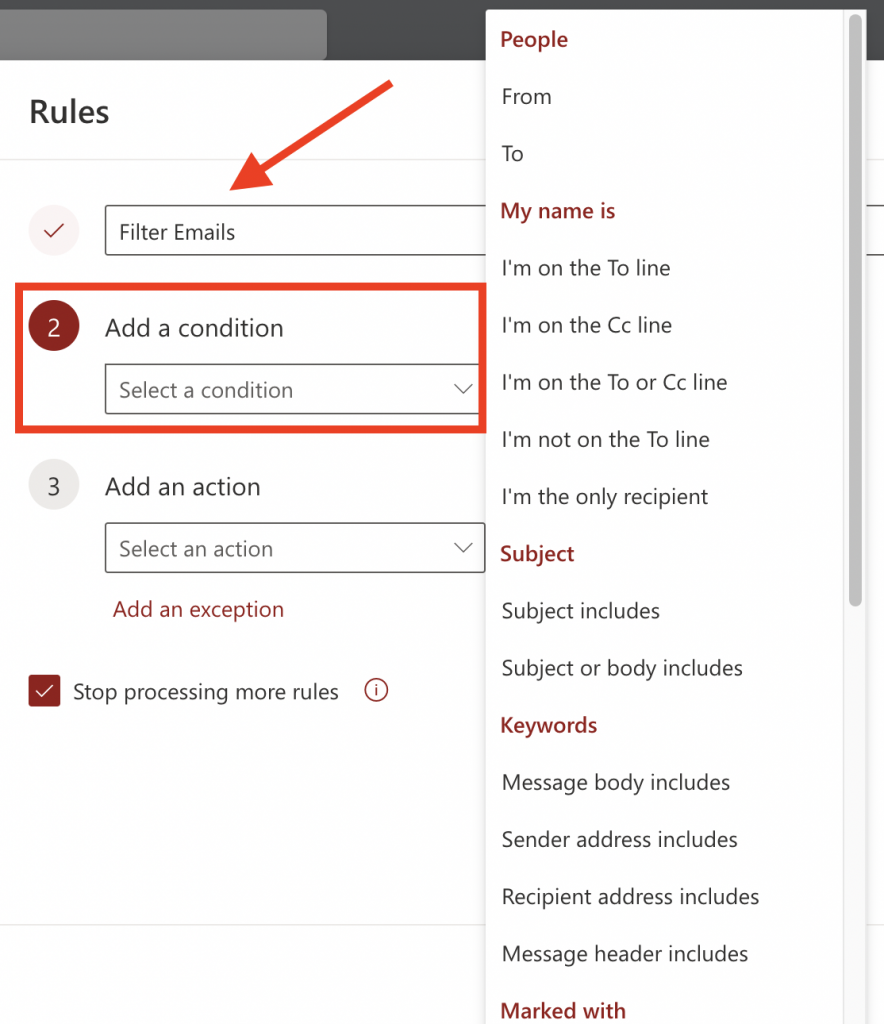This screenshot has width=884, height=1024.
Task: Select I'm on the Cc line
Action: 587,325
